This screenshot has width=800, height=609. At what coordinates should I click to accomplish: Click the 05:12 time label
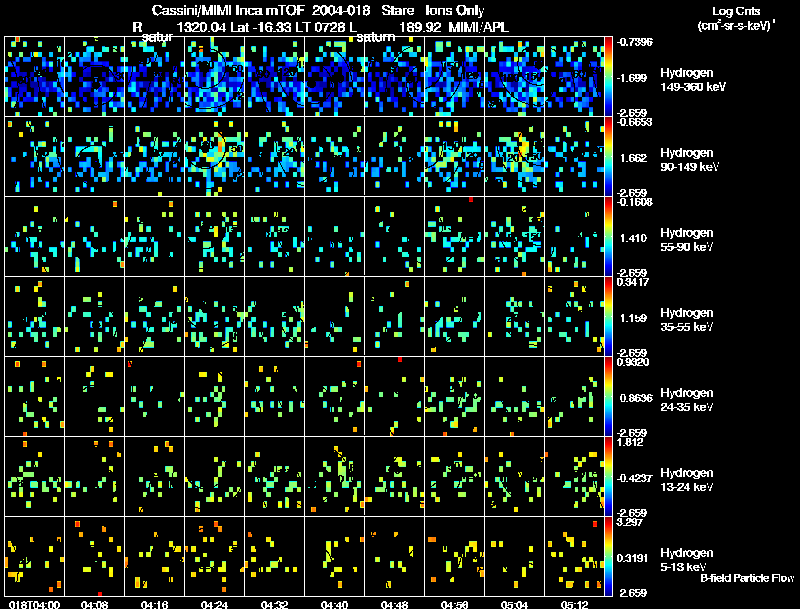pos(574,605)
